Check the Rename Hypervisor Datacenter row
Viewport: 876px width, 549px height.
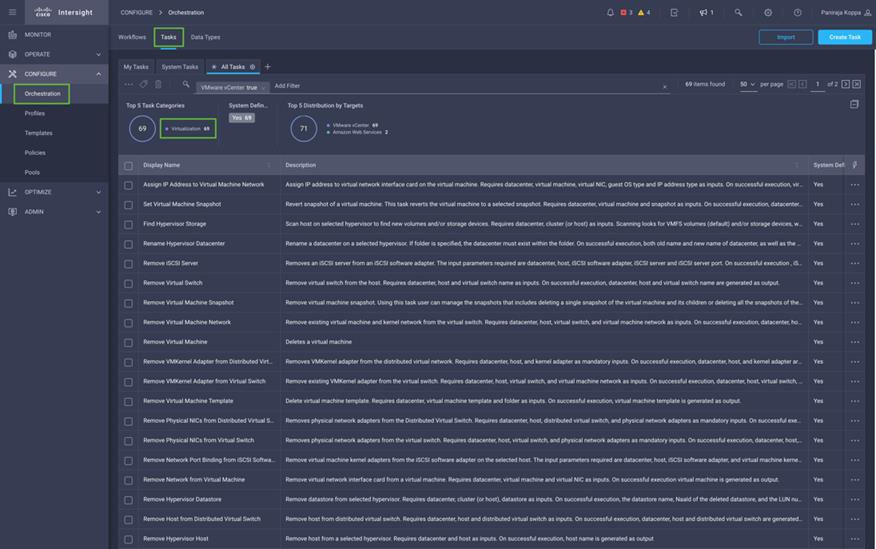pos(128,244)
